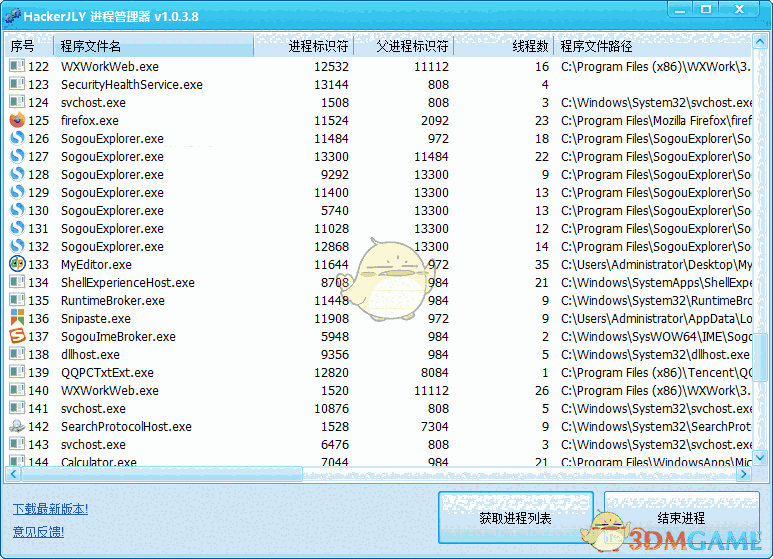Click the SogouExplorer icon in row 126
Screen dimensions: 773x559
(x=17, y=139)
